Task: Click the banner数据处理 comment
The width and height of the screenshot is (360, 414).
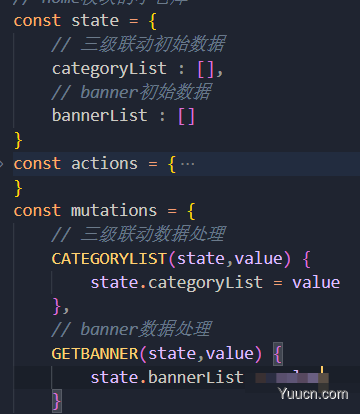Action: tap(132, 329)
